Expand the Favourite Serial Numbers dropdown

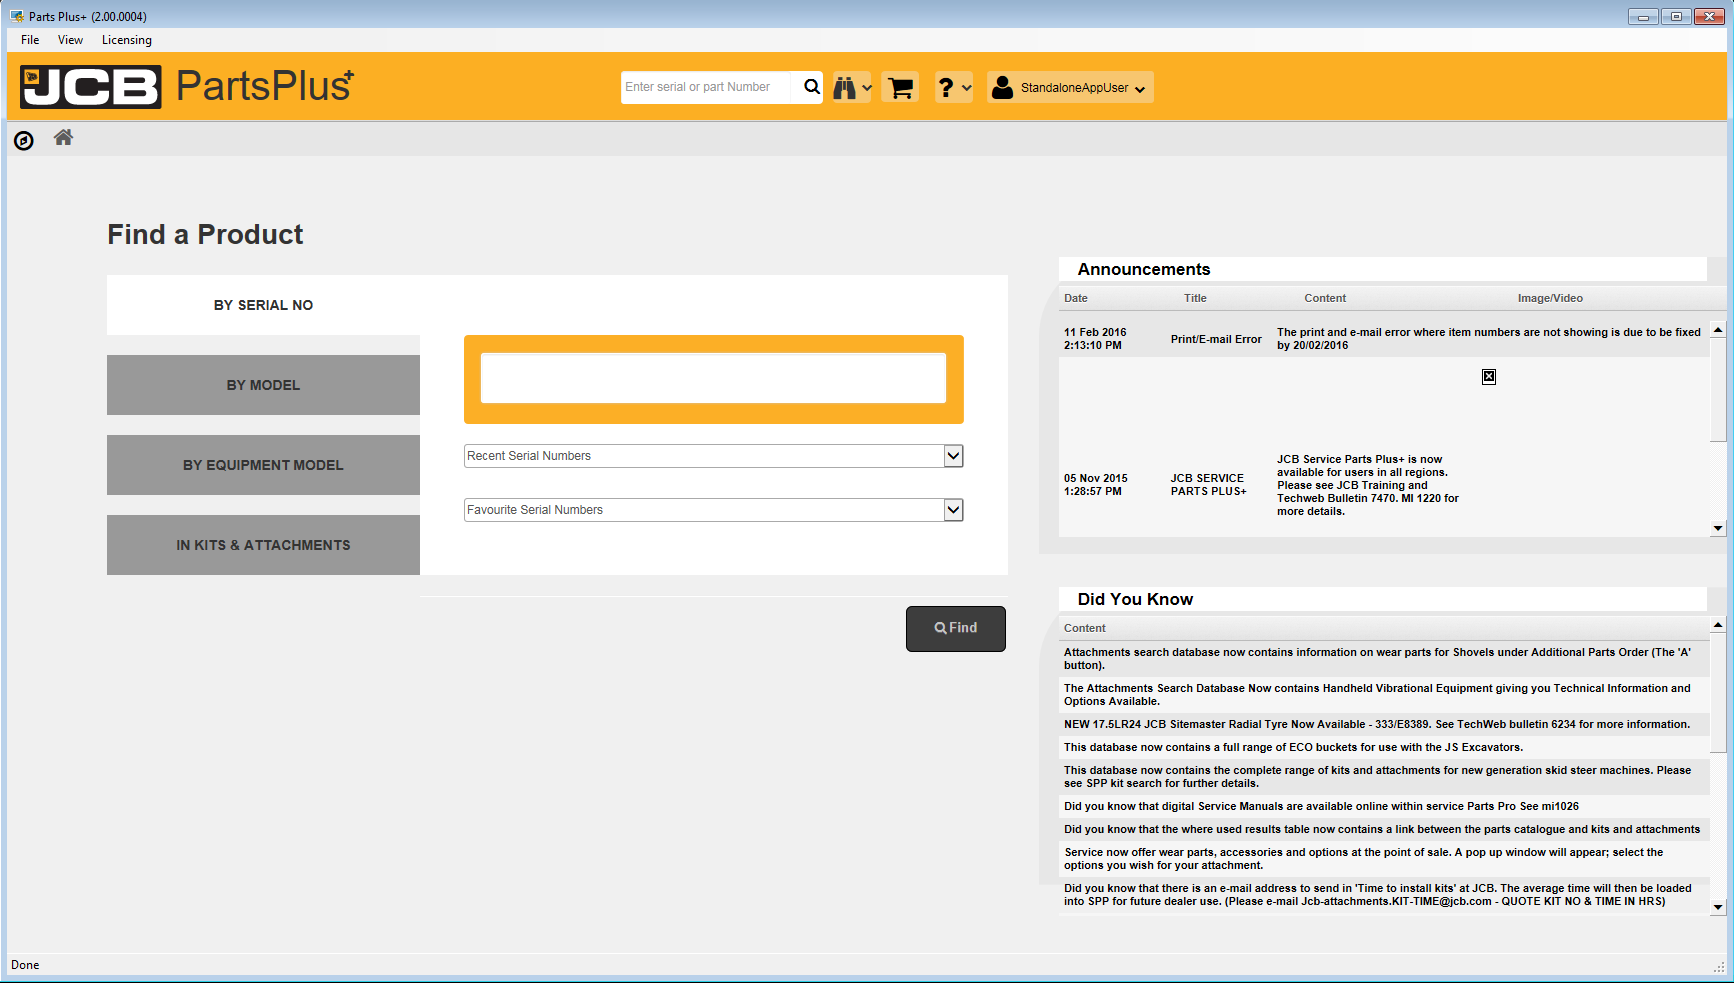[953, 510]
